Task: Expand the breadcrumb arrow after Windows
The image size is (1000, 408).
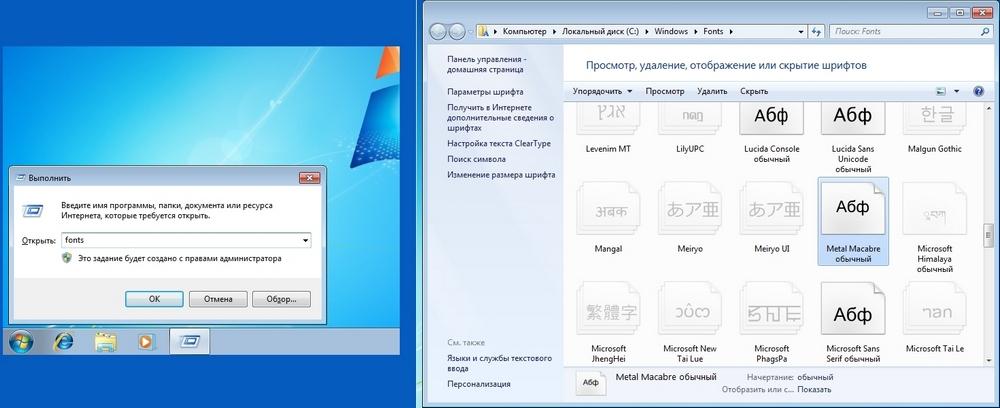Action: [x=696, y=31]
